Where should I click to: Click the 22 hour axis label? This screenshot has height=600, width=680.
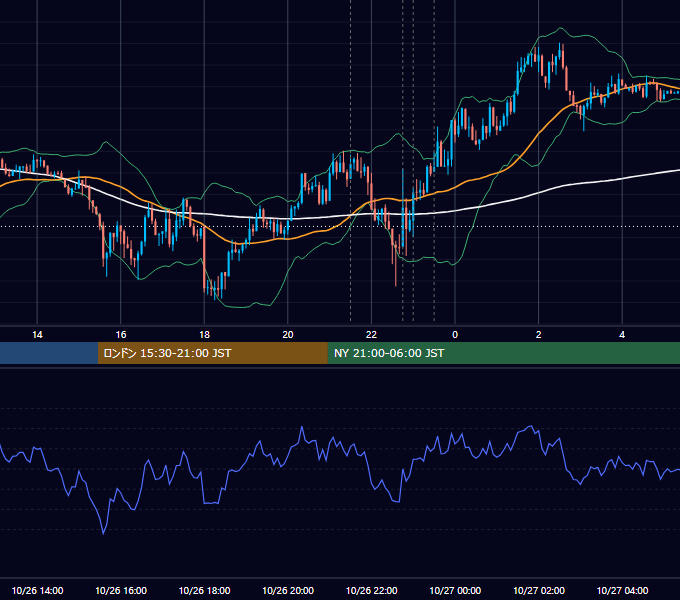pyautogui.click(x=371, y=335)
